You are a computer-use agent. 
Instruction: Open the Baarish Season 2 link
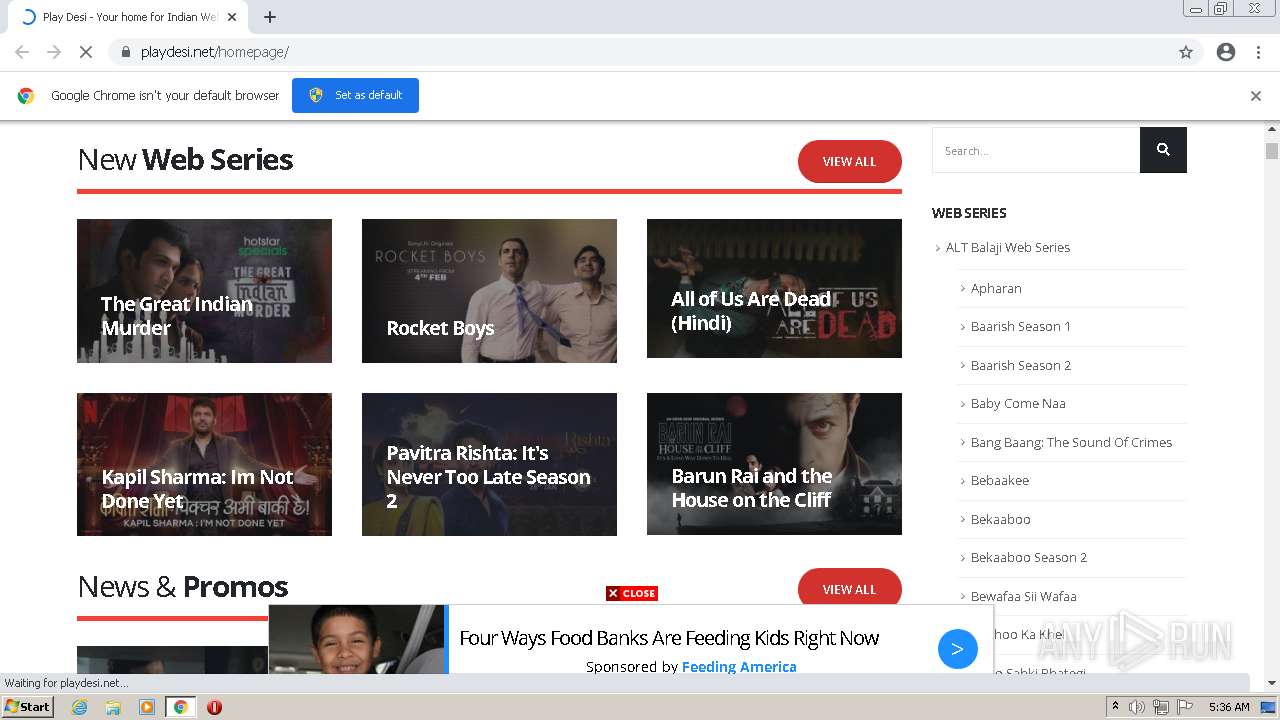click(1021, 365)
